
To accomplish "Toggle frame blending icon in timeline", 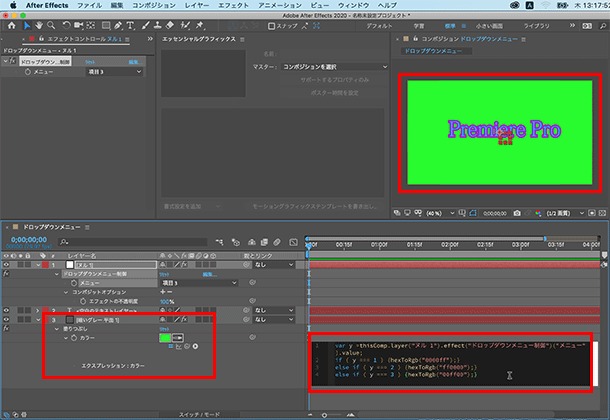I will click(264, 242).
